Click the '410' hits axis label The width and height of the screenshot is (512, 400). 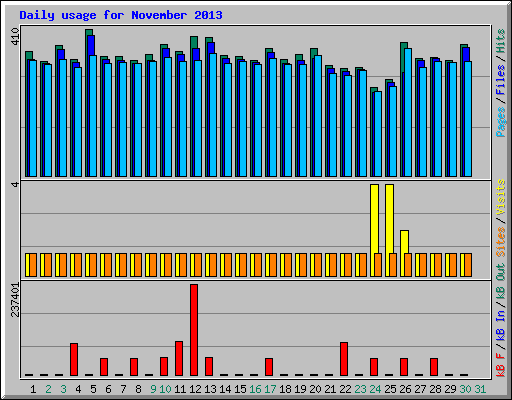(15, 37)
